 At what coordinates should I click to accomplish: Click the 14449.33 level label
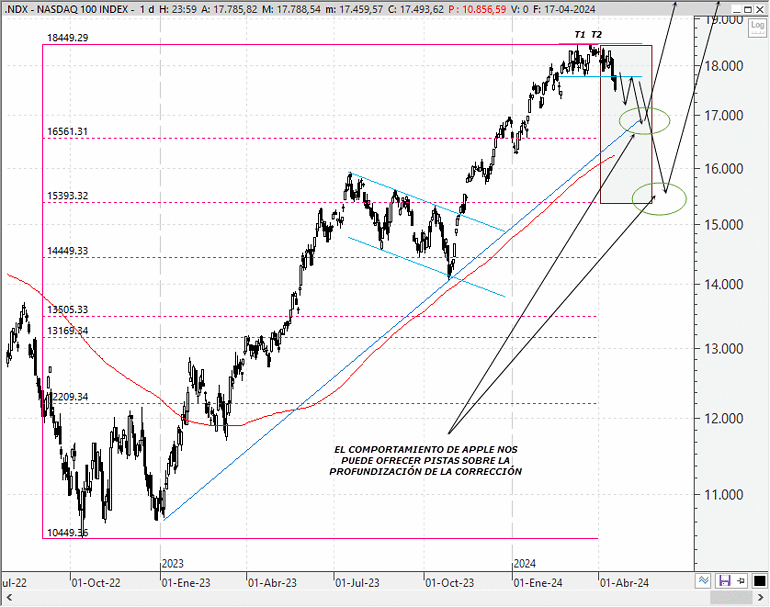(68, 250)
